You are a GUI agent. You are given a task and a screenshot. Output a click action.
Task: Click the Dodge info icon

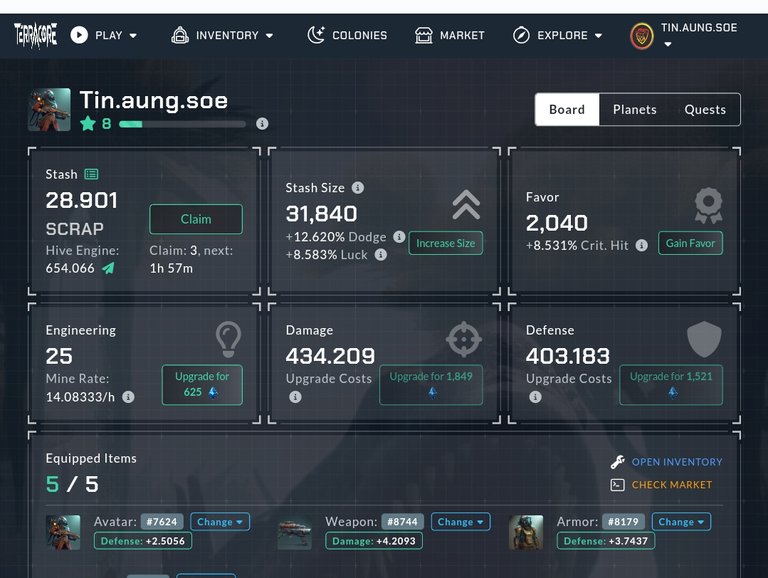pos(399,237)
